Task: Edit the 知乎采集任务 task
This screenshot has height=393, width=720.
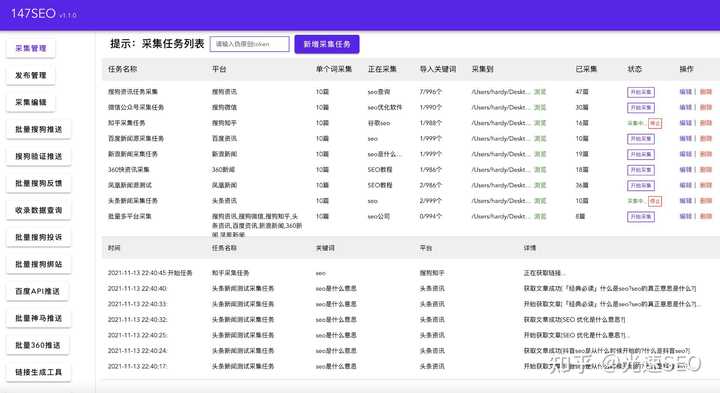Action: point(686,123)
